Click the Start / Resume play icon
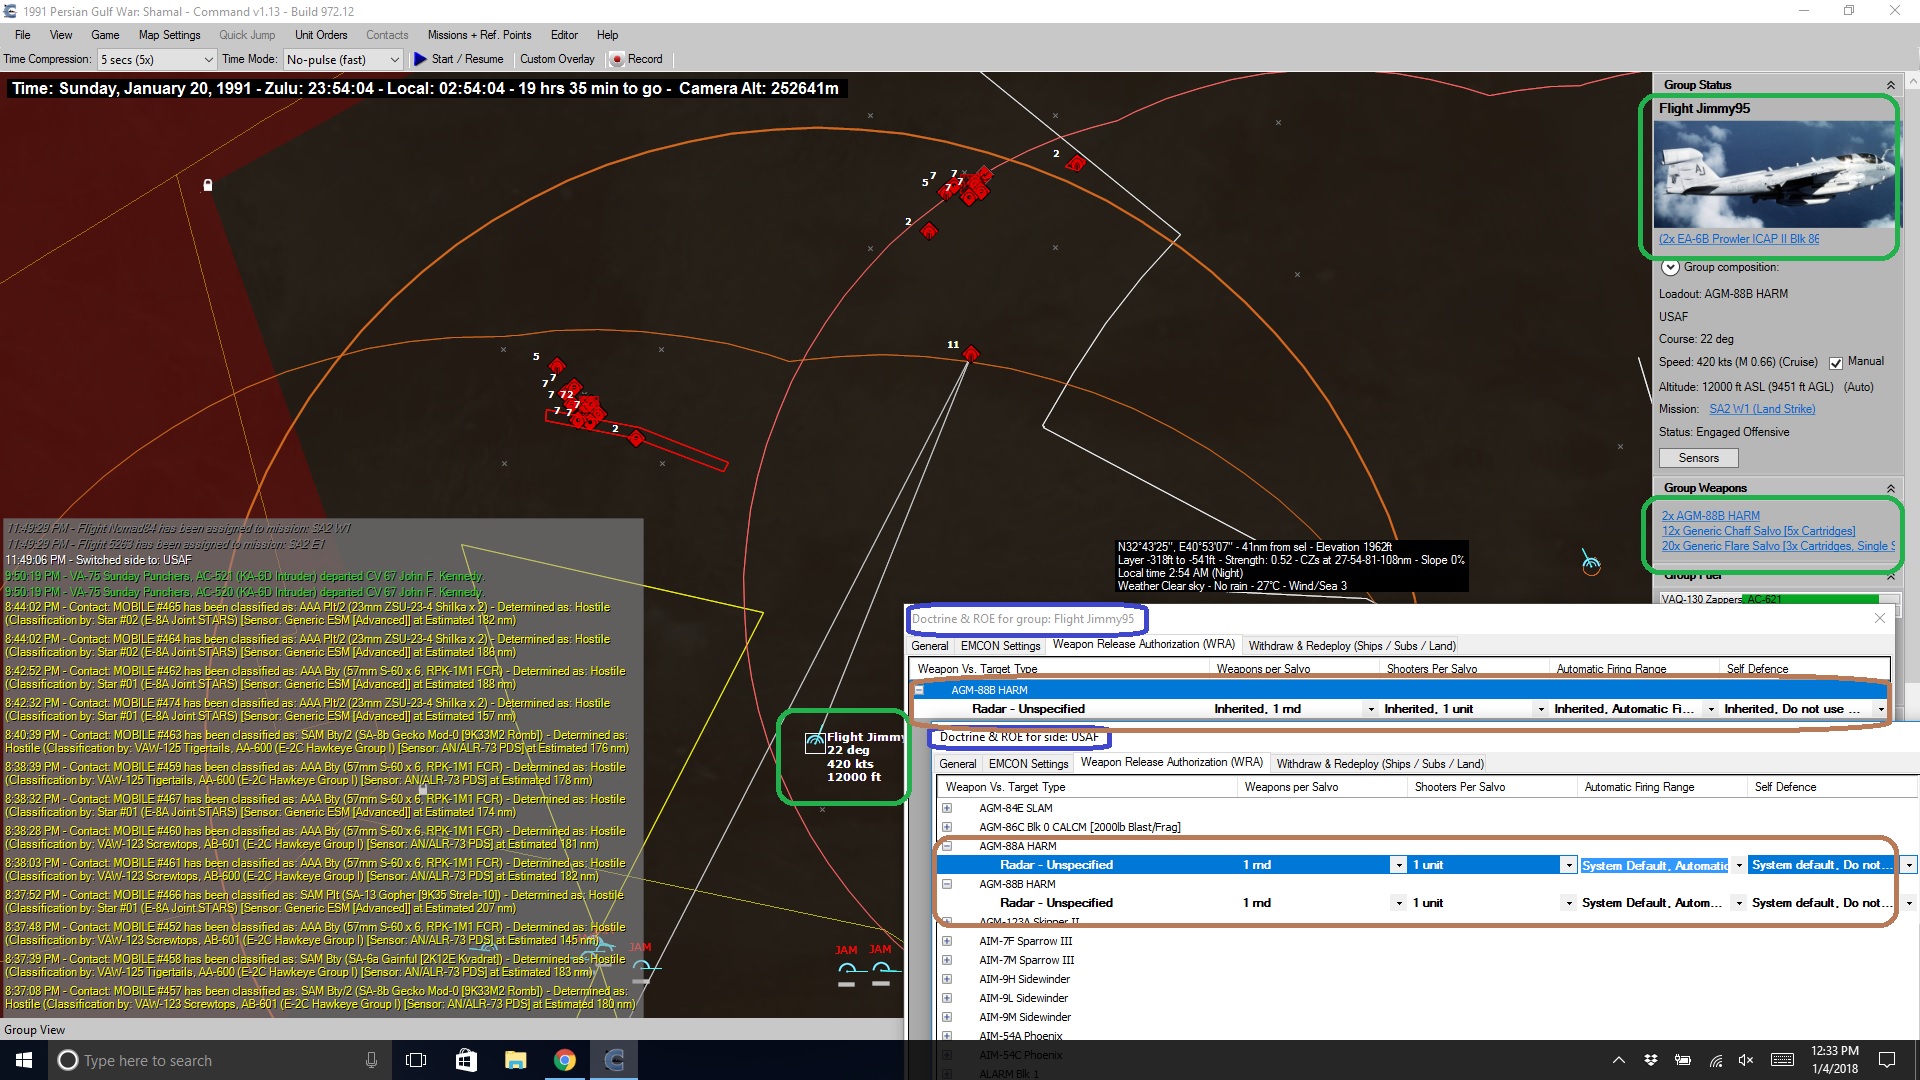 [420, 59]
